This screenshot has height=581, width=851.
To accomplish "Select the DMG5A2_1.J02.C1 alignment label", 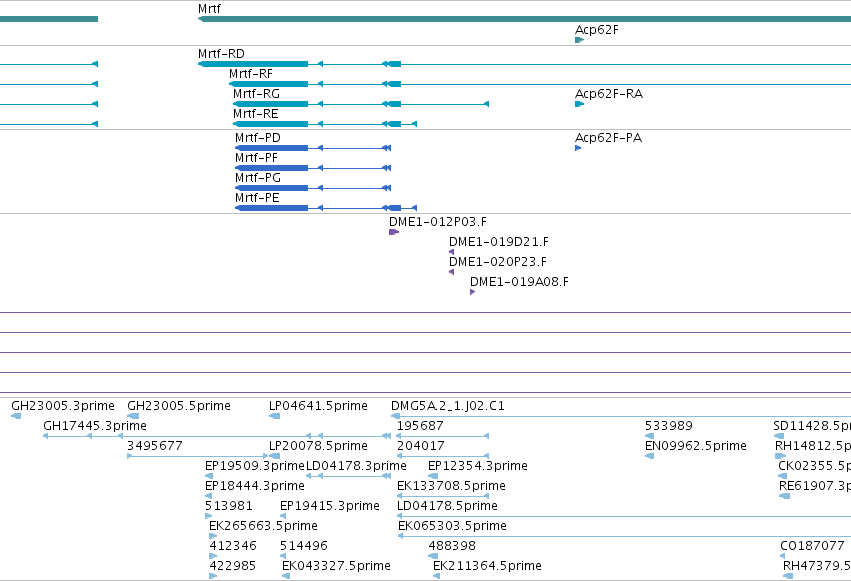I will [x=448, y=406].
